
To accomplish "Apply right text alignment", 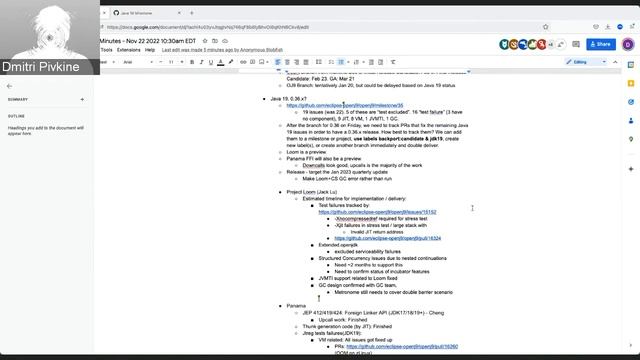I will (296, 62).
